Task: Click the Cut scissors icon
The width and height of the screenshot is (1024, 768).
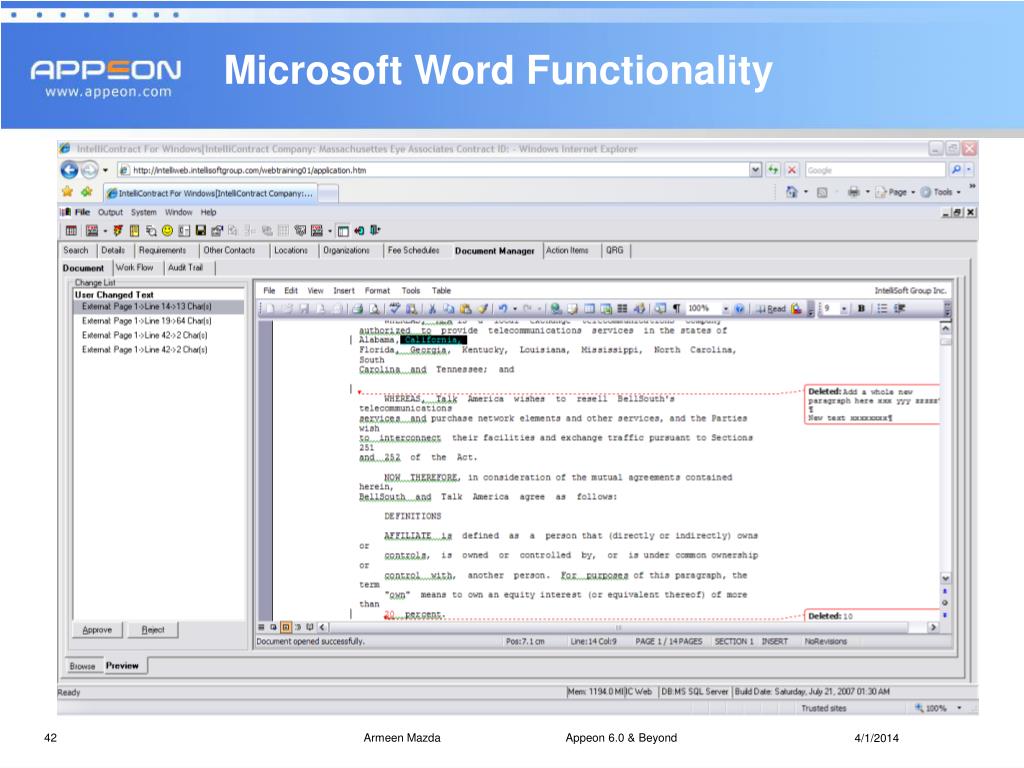Action: (x=432, y=309)
